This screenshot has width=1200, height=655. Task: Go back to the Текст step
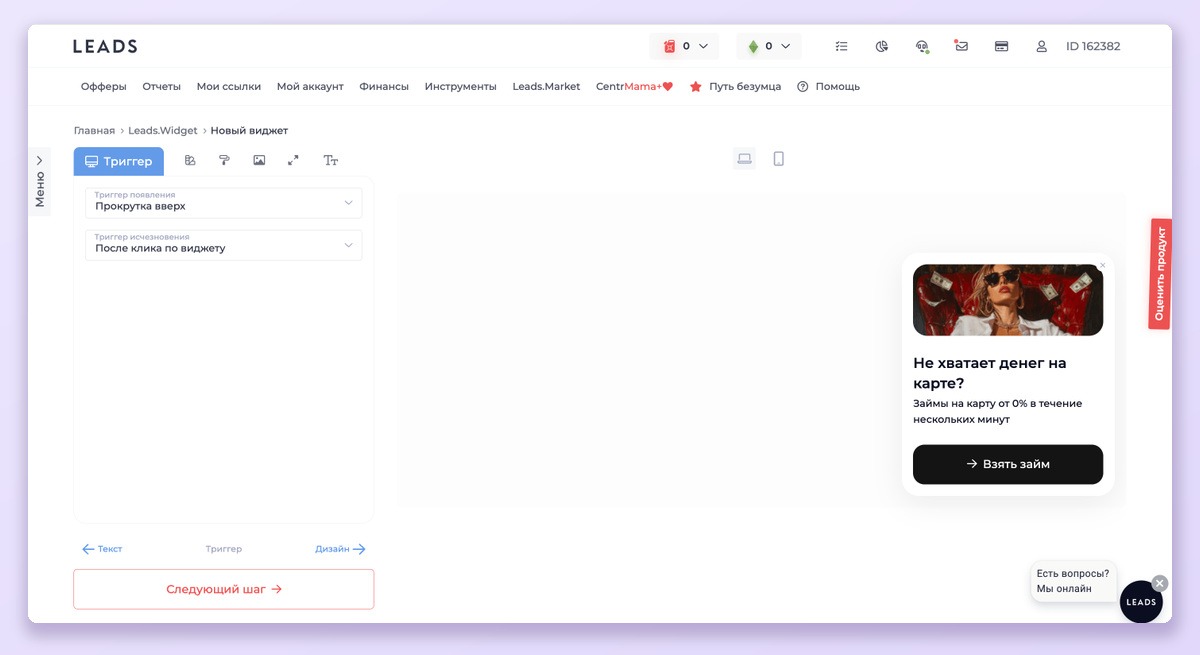coord(102,549)
